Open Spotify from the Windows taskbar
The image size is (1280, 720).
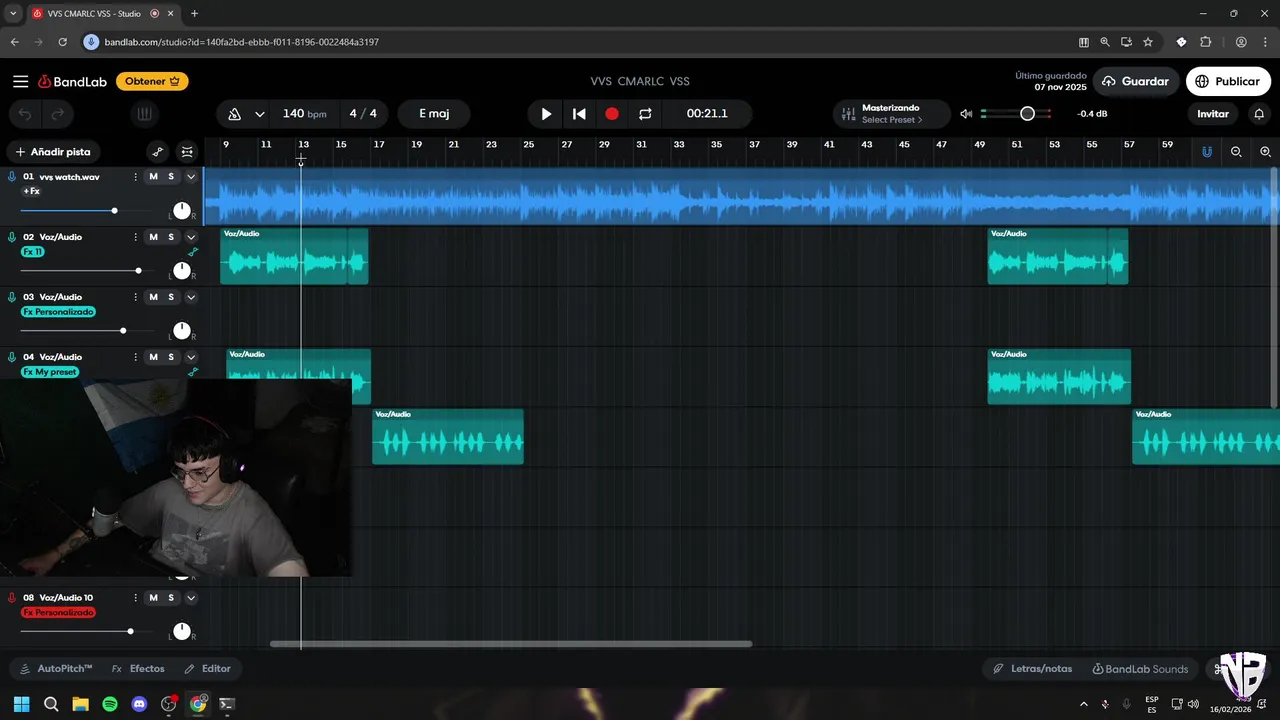pyautogui.click(x=110, y=704)
